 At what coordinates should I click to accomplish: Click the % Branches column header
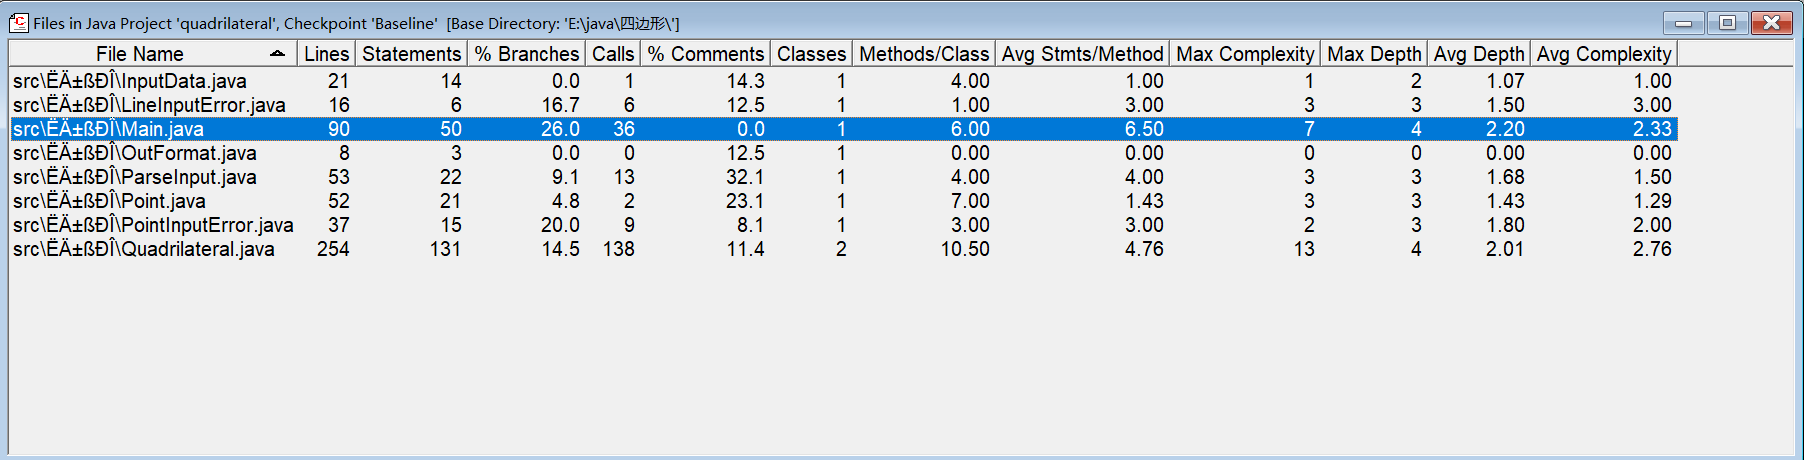pos(526,54)
